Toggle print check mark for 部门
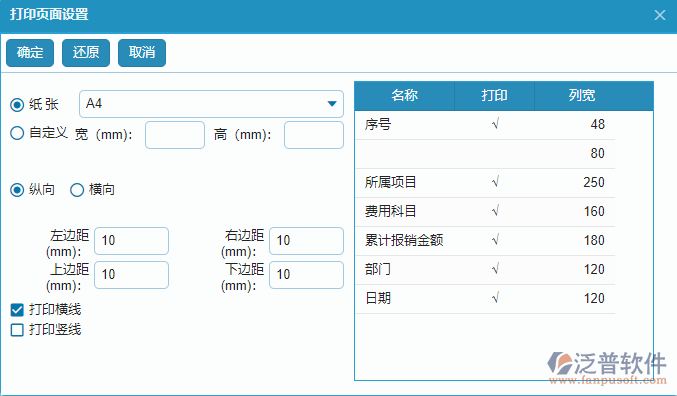Viewport: 677px width, 396px height. click(x=495, y=269)
